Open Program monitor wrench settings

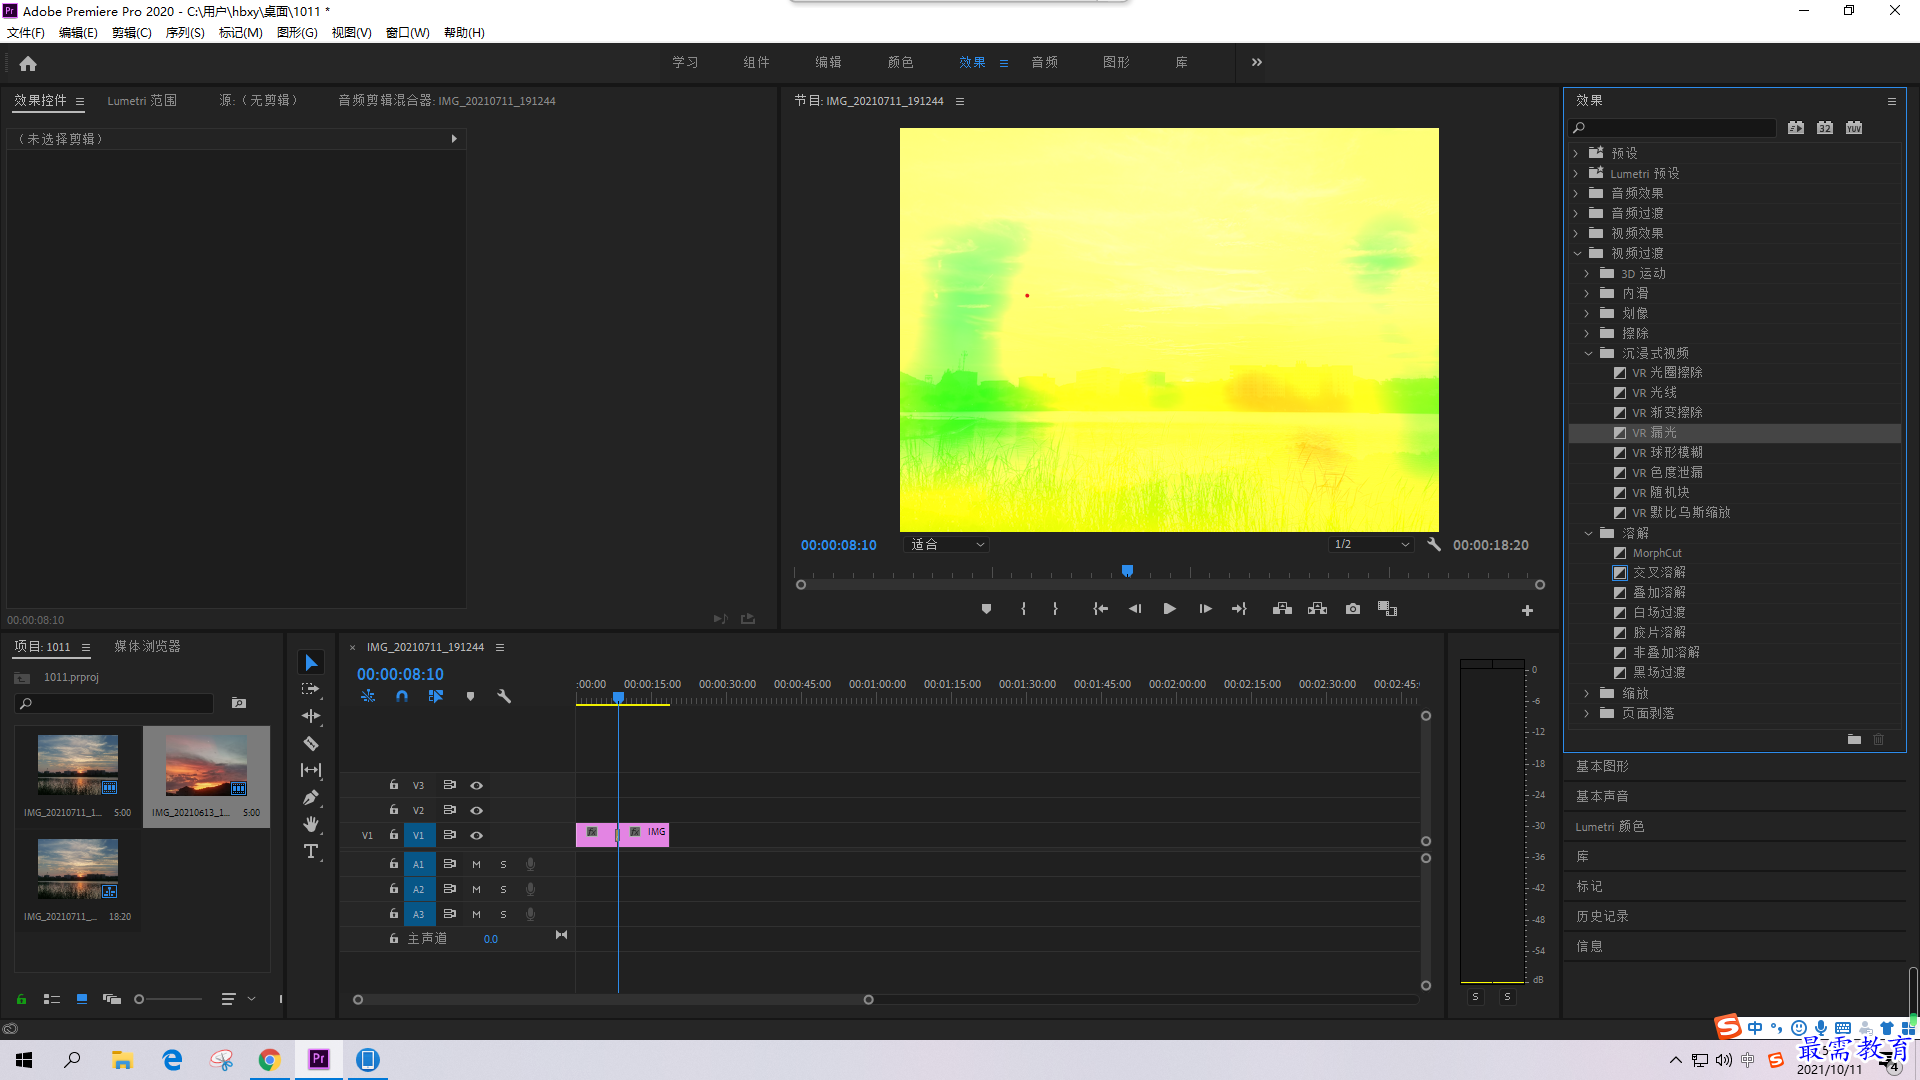1434,545
